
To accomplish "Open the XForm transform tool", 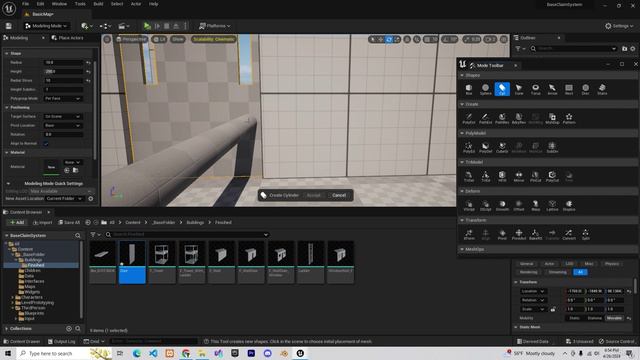I will [469, 234].
